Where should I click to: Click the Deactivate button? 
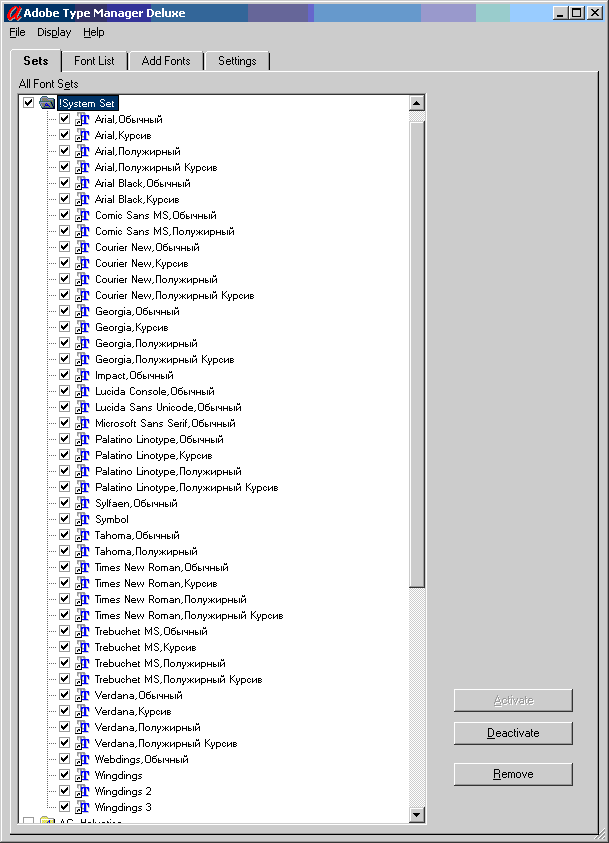click(x=513, y=733)
